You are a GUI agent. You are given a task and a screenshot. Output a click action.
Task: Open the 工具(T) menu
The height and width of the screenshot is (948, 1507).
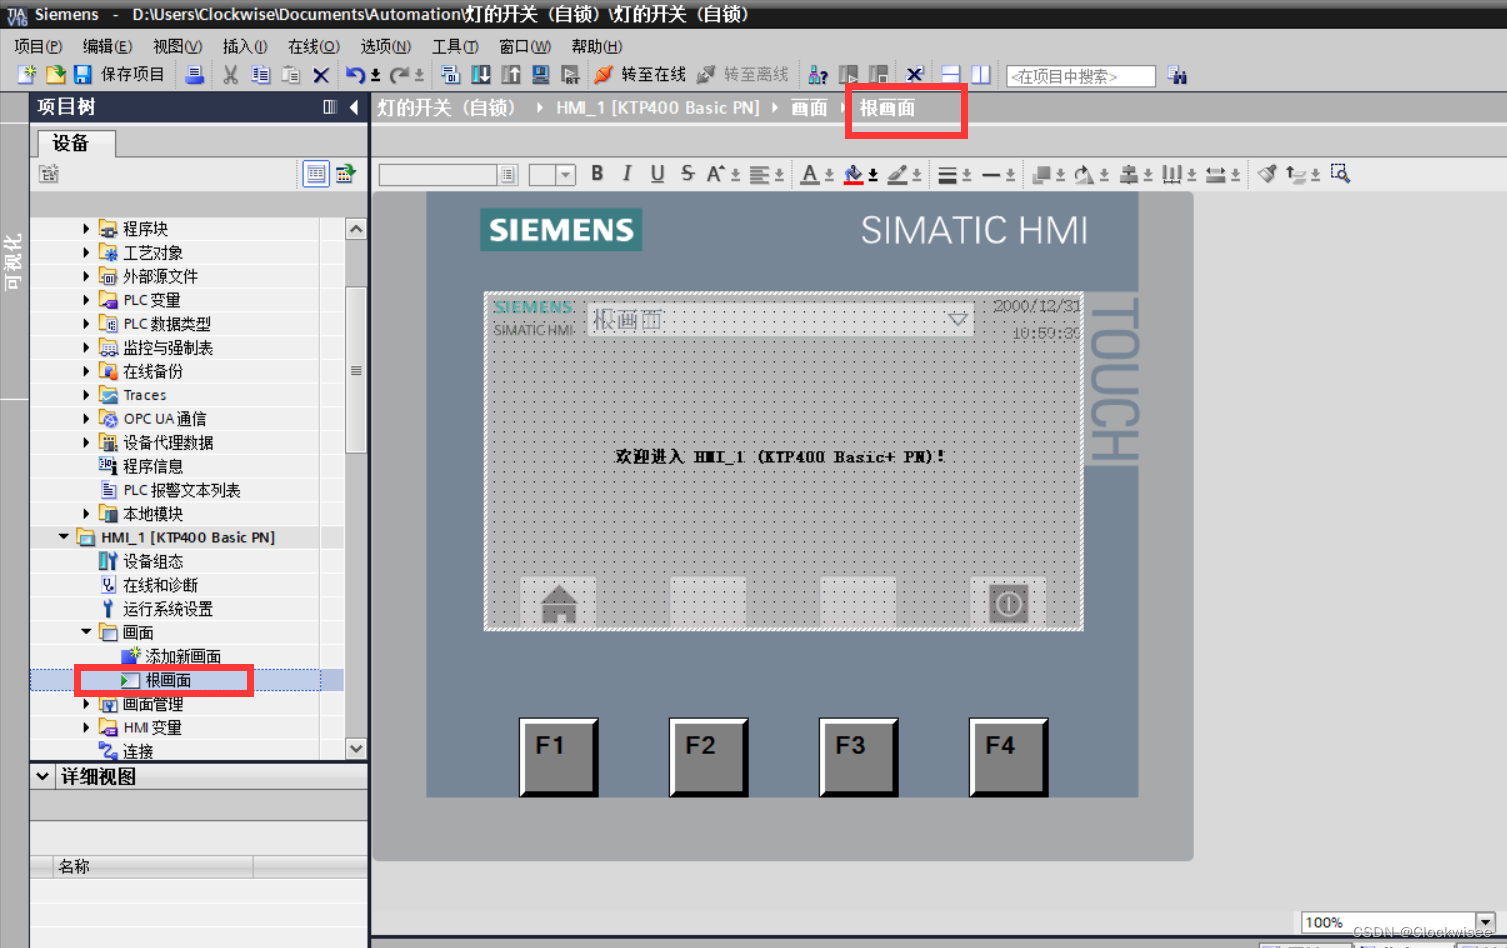pyautogui.click(x=455, y=46)
